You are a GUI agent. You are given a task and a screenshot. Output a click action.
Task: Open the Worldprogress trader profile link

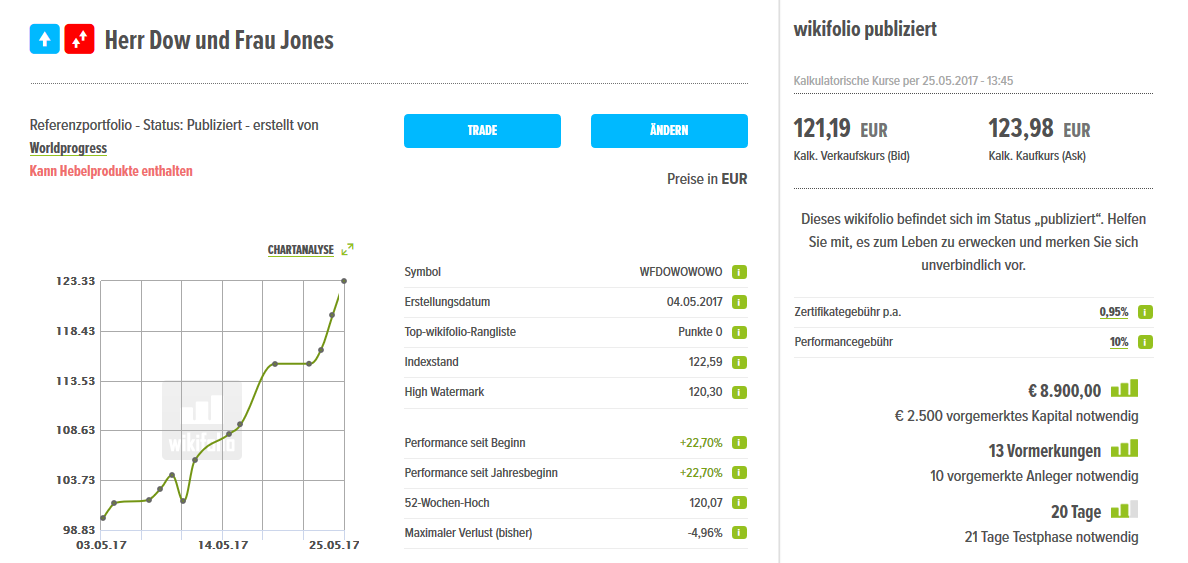[x=68, y=148]
